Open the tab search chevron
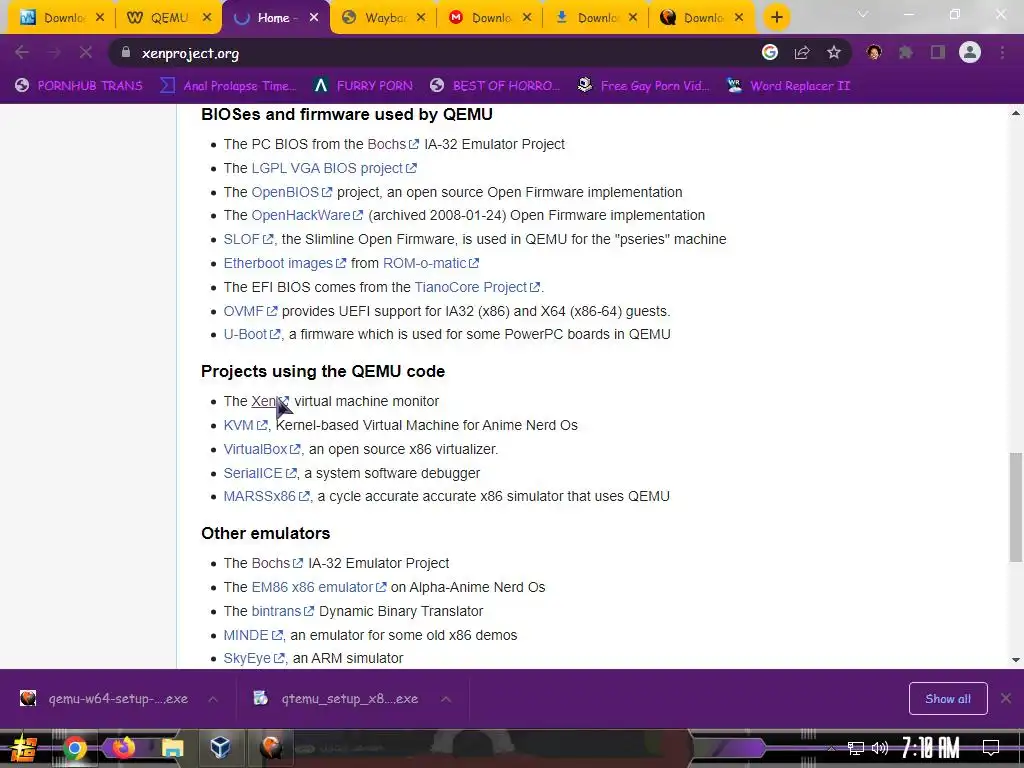 pyautogui.click(x=863, y=14)
